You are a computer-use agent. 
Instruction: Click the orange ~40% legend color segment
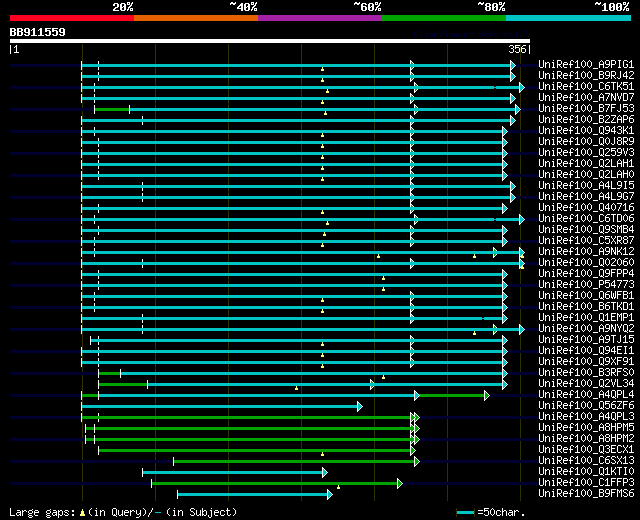pos(196,18)
